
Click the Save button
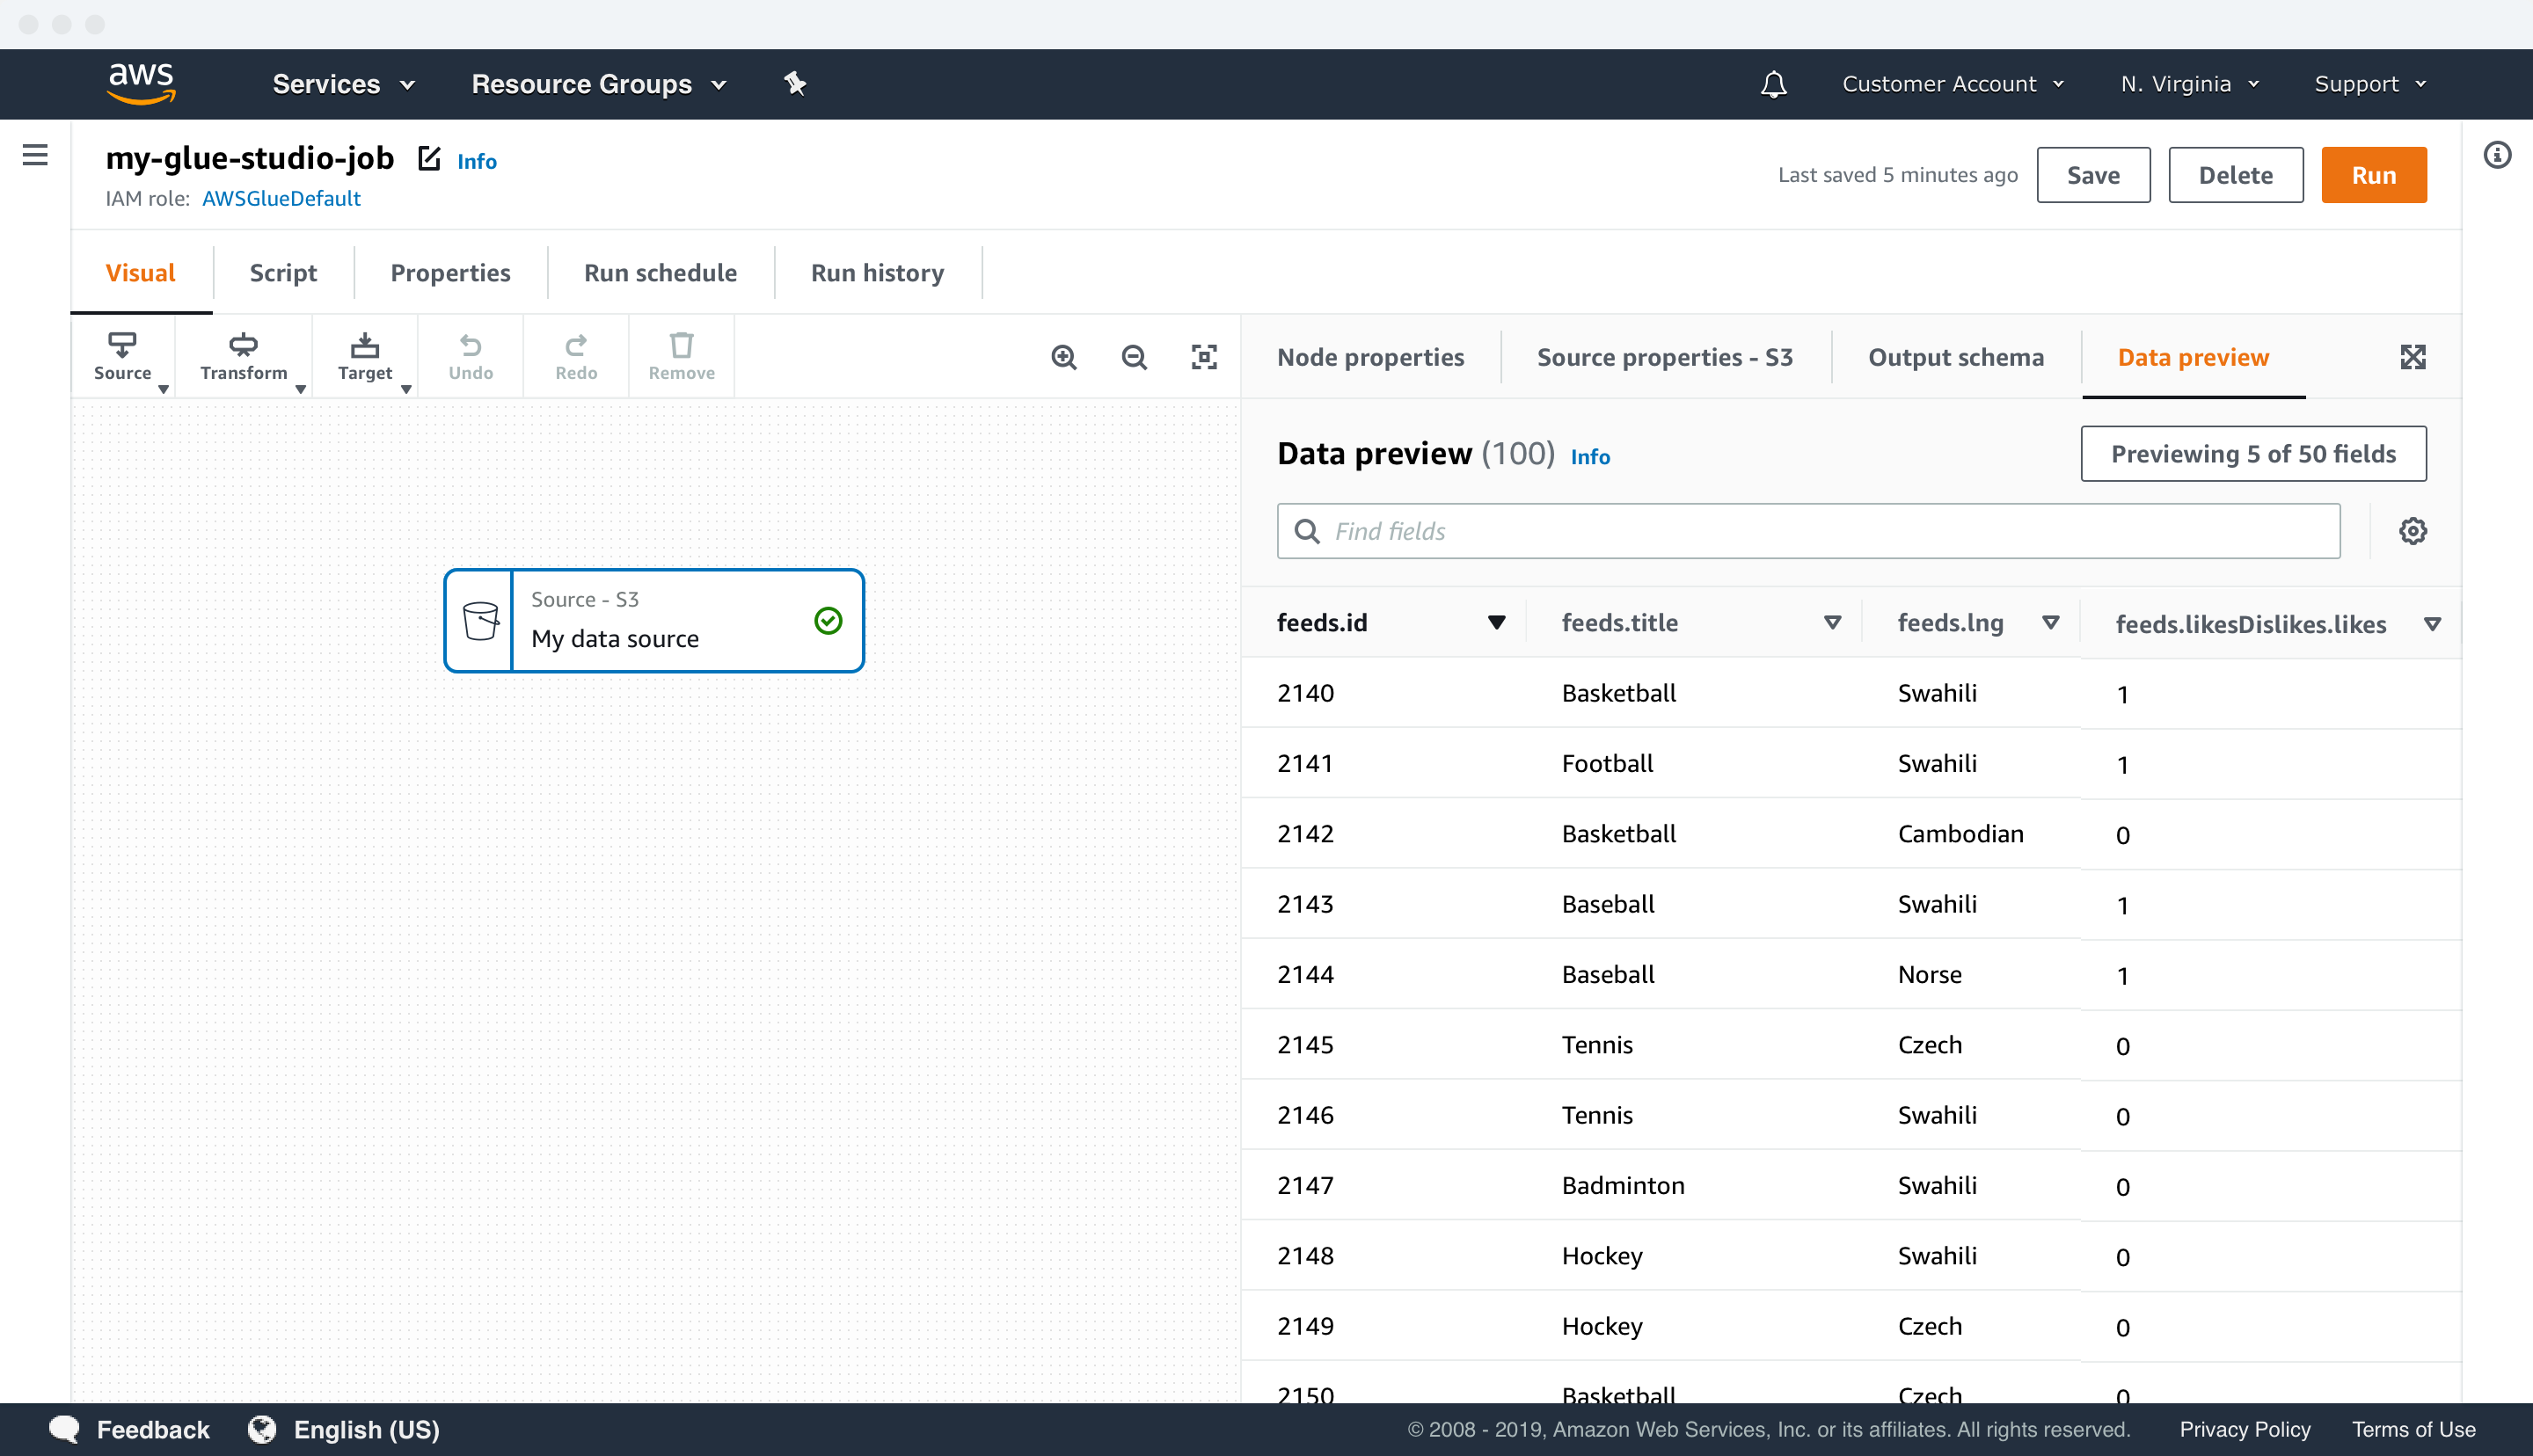click(x=2093, y=175)
